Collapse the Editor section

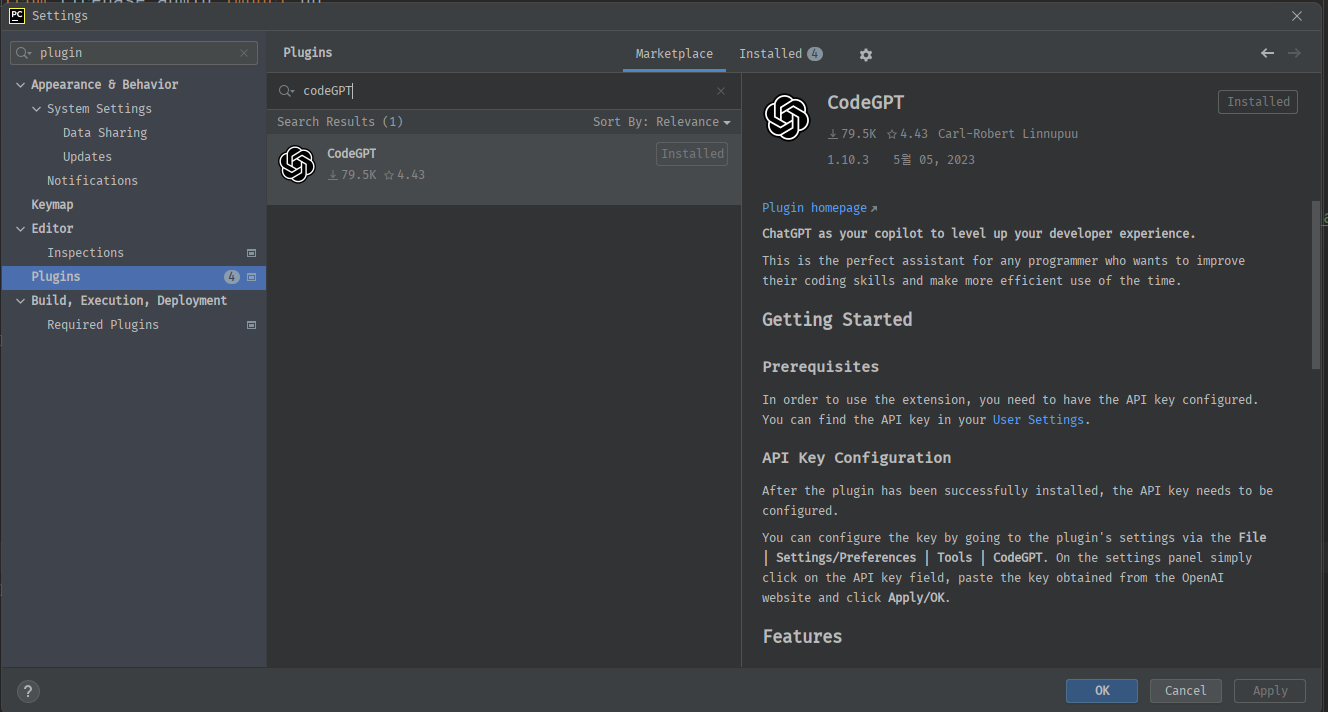pos(21,229)
